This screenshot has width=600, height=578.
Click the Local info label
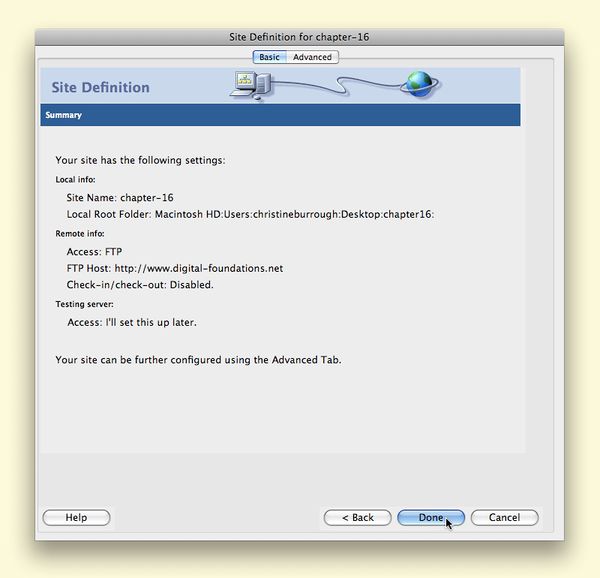tap(76, 179)
